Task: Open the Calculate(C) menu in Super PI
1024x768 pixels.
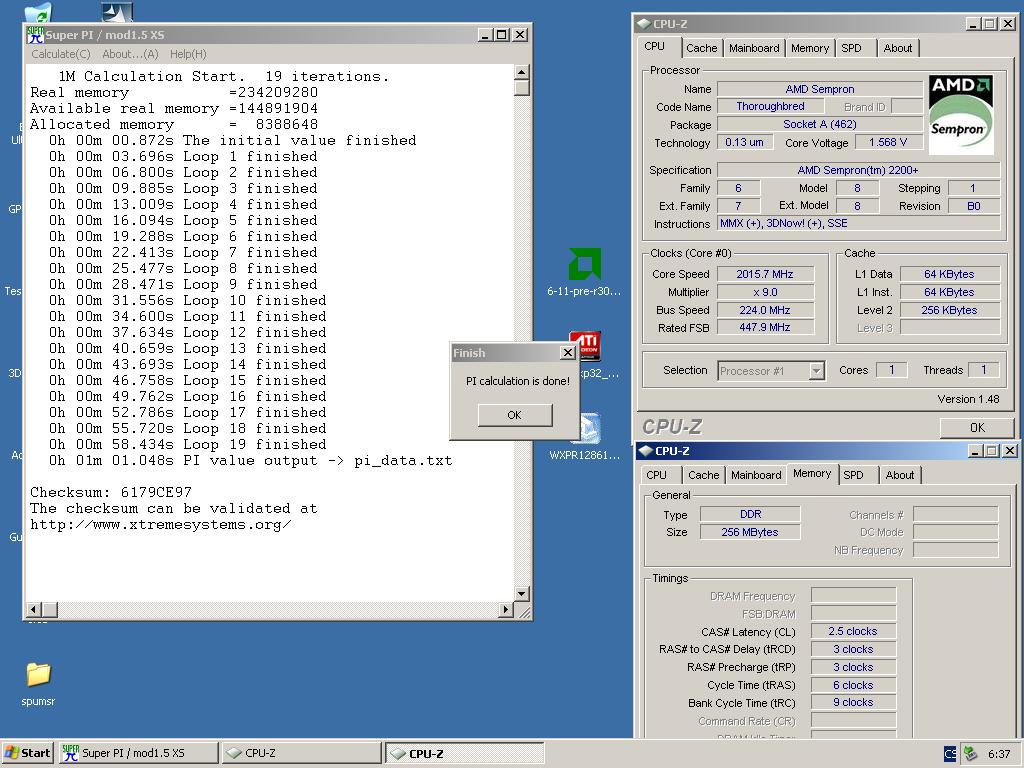Action: [x=61, y=54]
